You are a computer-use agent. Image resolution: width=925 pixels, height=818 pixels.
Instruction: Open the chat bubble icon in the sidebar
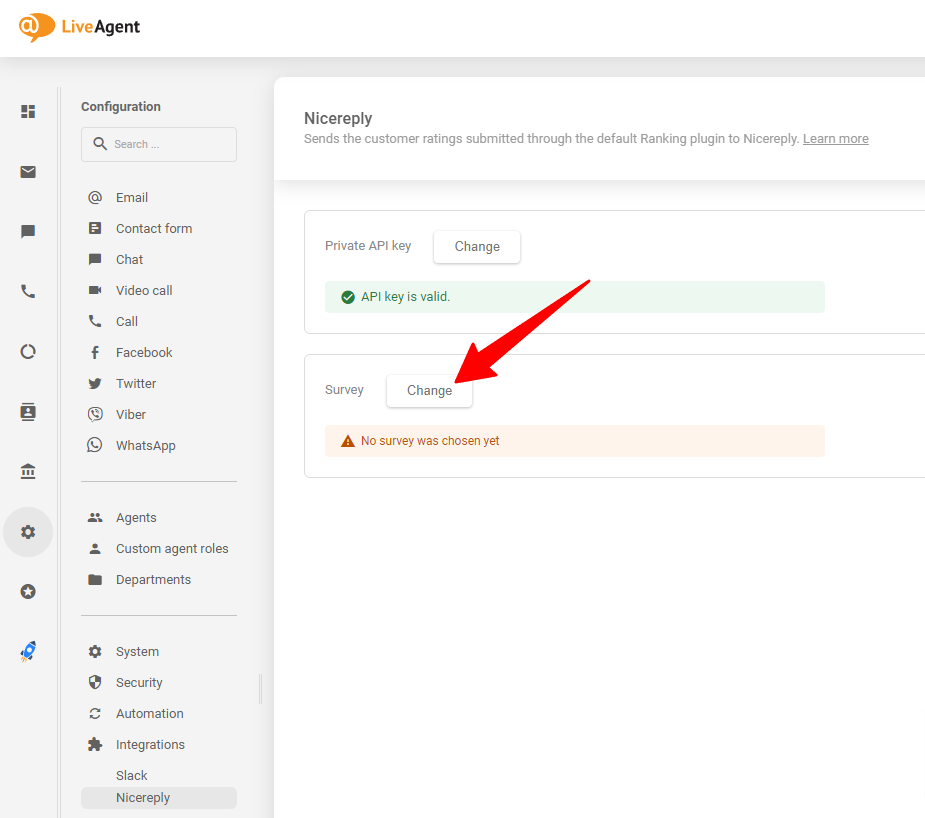(x=27, y=231)
